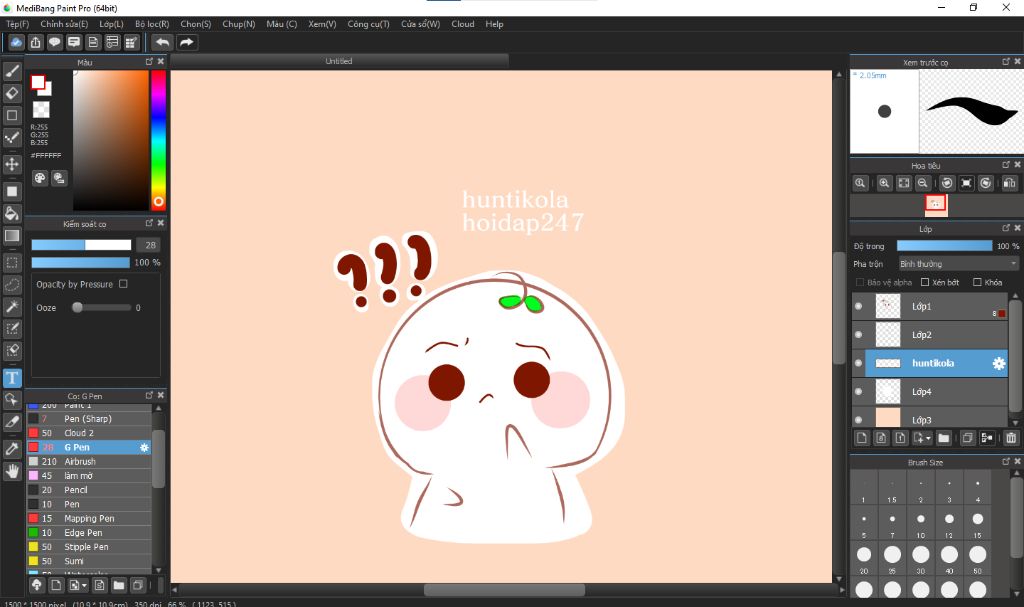The height and width of the screenshot is (607, 1024).
Task: Adjust the Độ trong opacity bar
Action: tap(944, 246)
